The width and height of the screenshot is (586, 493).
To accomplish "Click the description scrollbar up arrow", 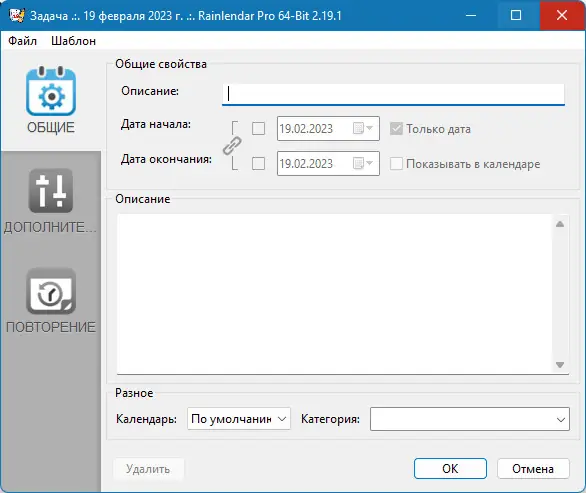I will coord(560,224).
